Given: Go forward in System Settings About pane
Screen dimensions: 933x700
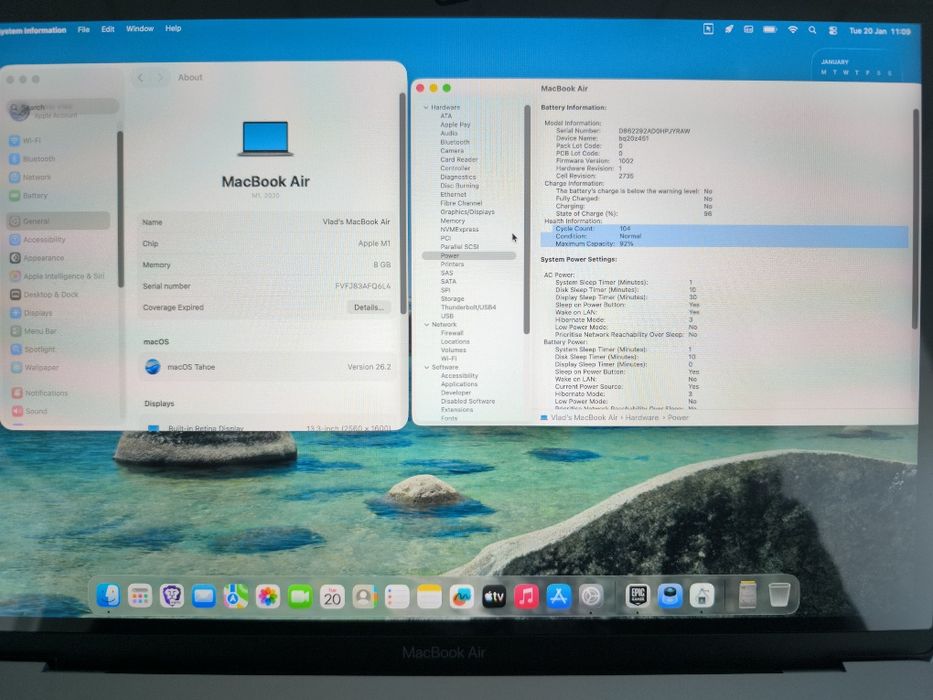Looking at the screenshot, I should click(x=159, y=77).
